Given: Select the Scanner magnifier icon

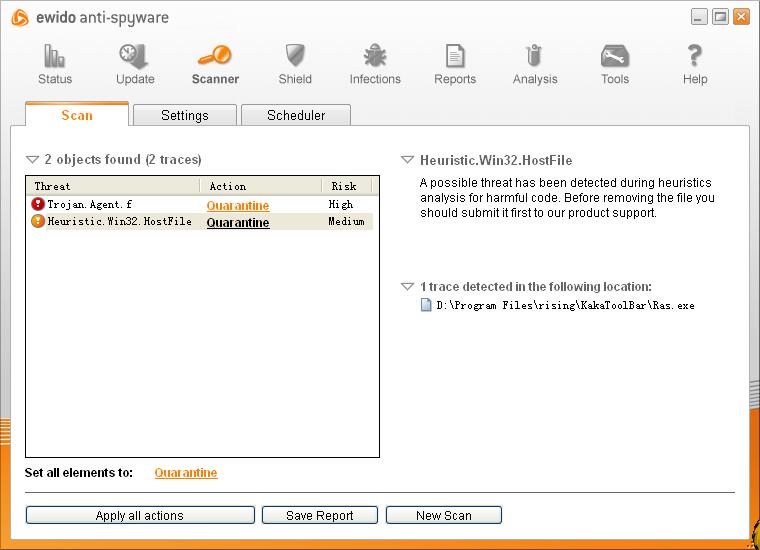Looking at the screenshot, I should coord(215,55).
